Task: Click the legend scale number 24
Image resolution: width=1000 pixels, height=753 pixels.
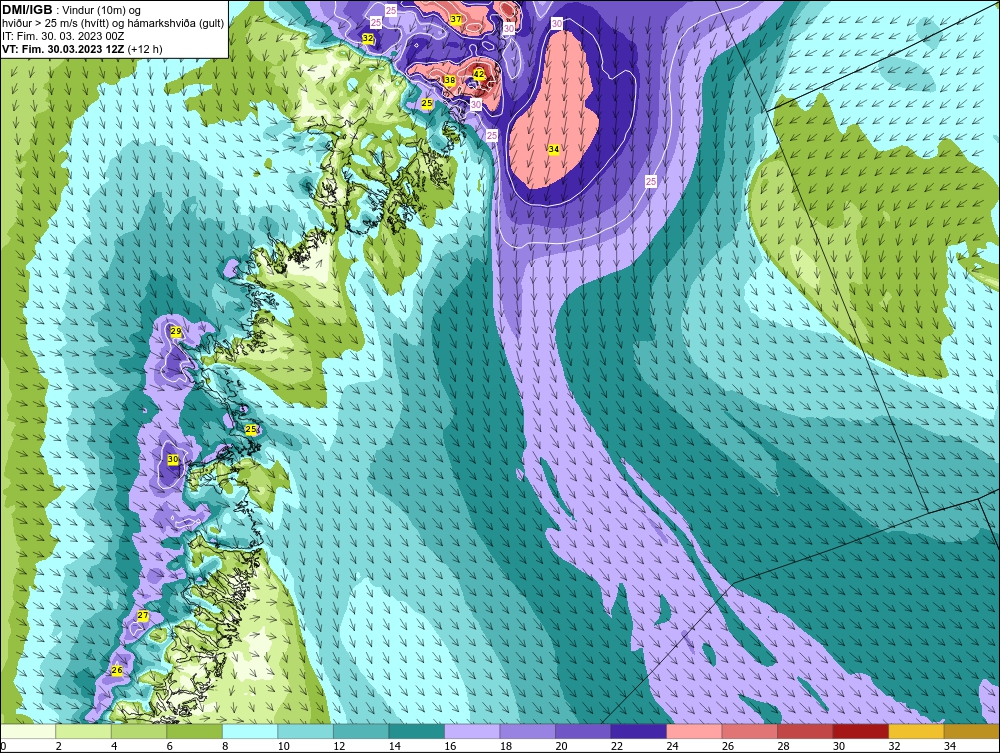Action: coord(672,746)
